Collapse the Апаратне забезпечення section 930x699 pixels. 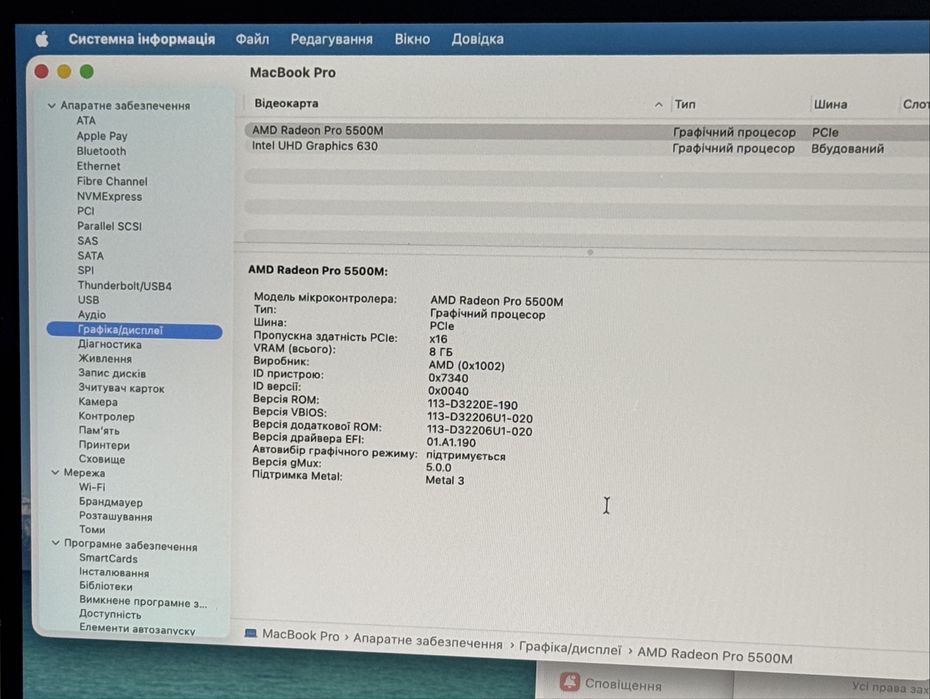point(52,106)
